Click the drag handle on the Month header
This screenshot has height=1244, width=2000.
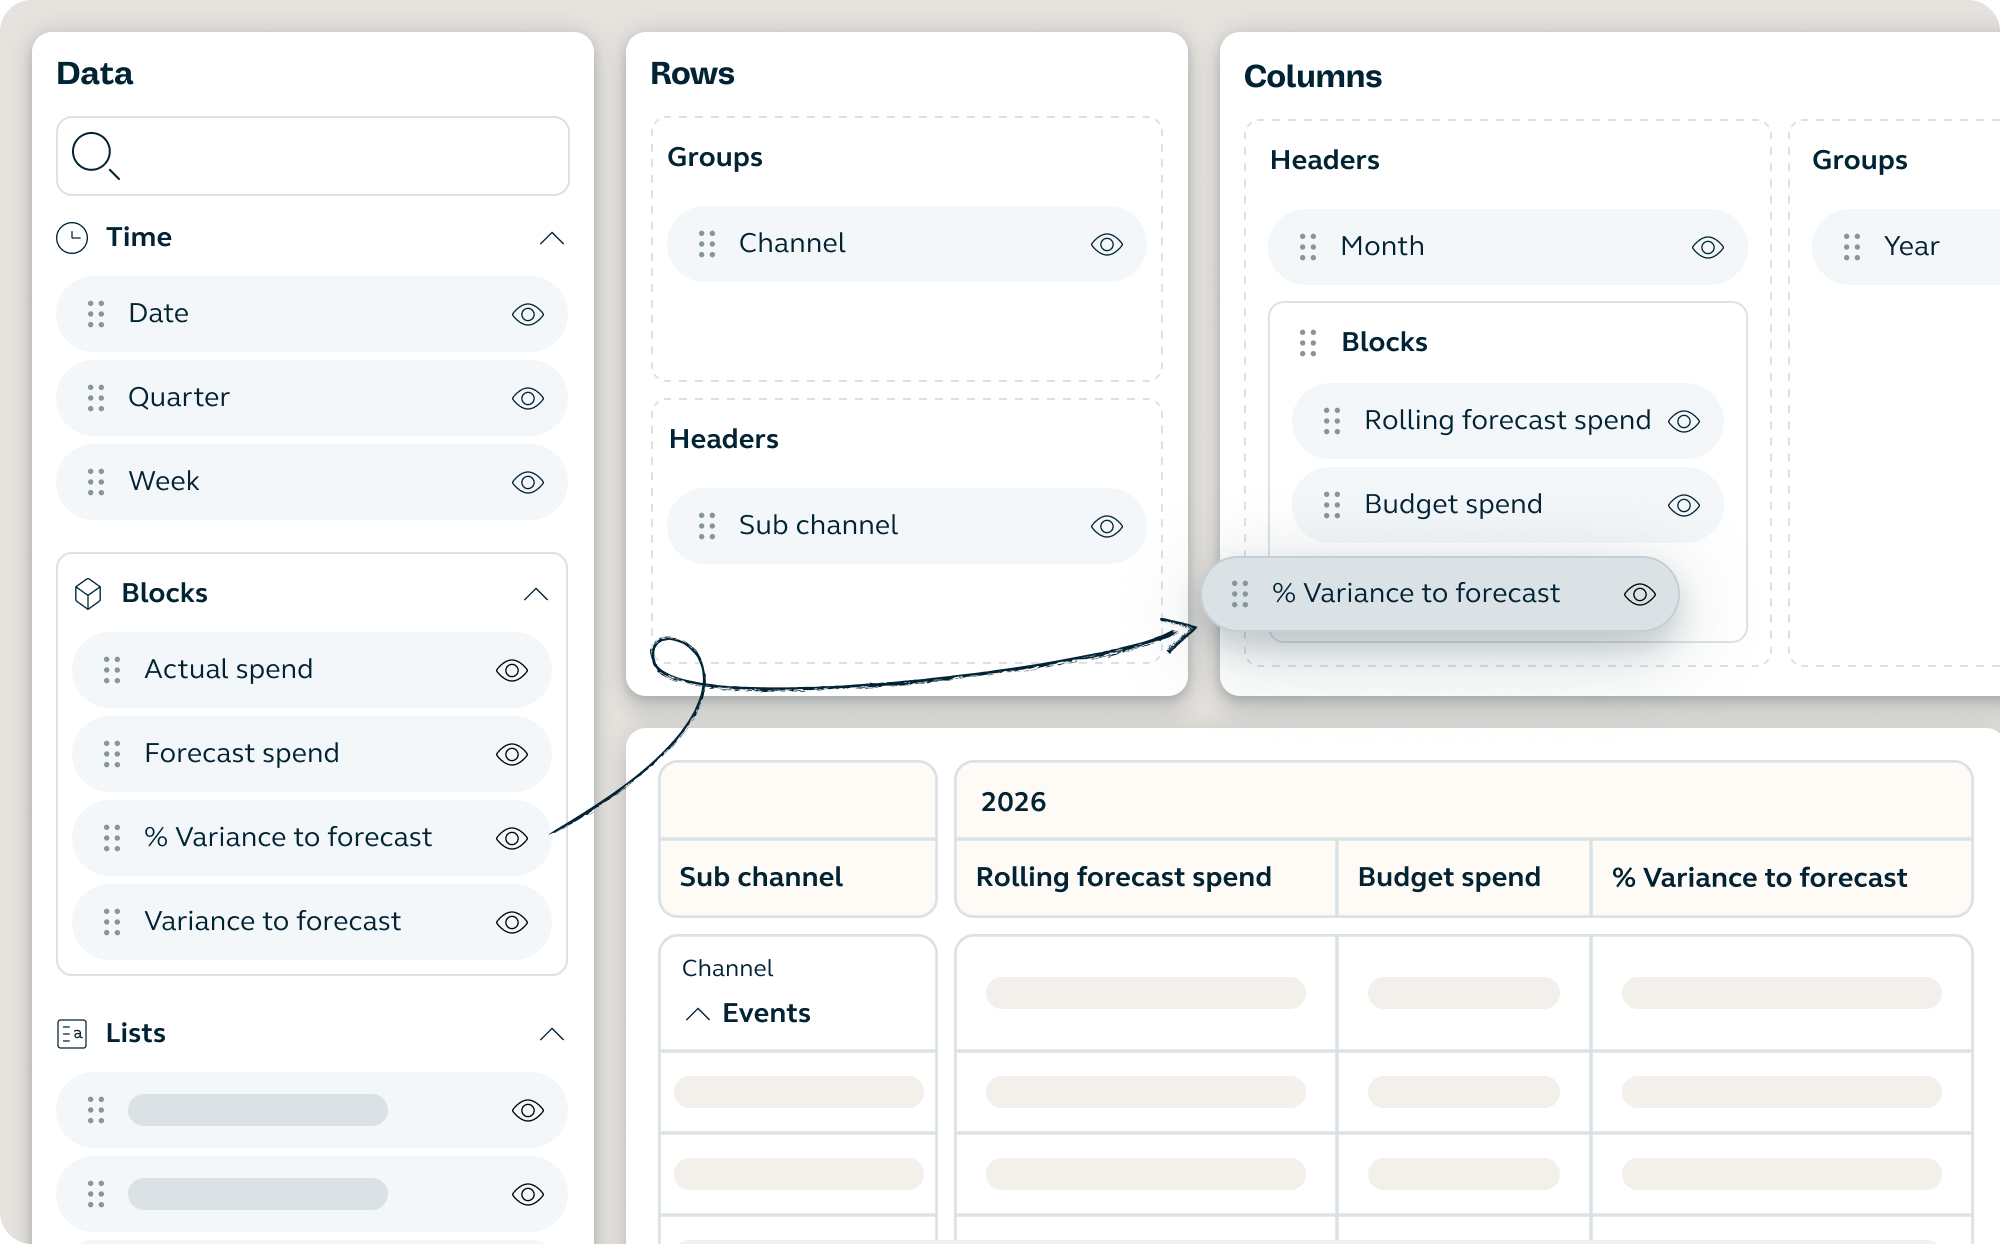[1308, 246]
